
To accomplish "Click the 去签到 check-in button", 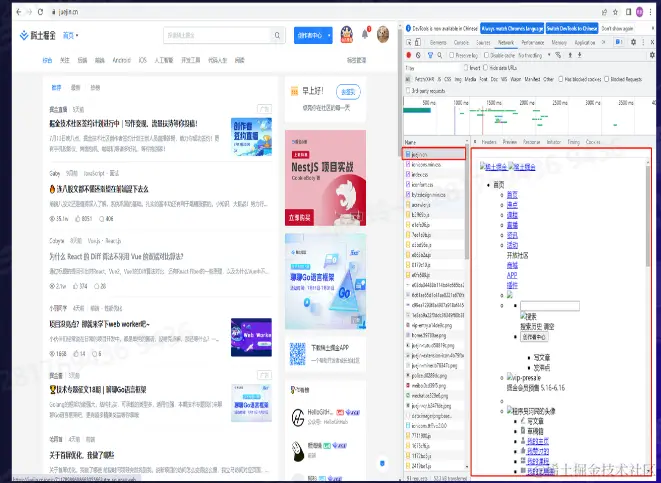I will click(x=348, y=91).
